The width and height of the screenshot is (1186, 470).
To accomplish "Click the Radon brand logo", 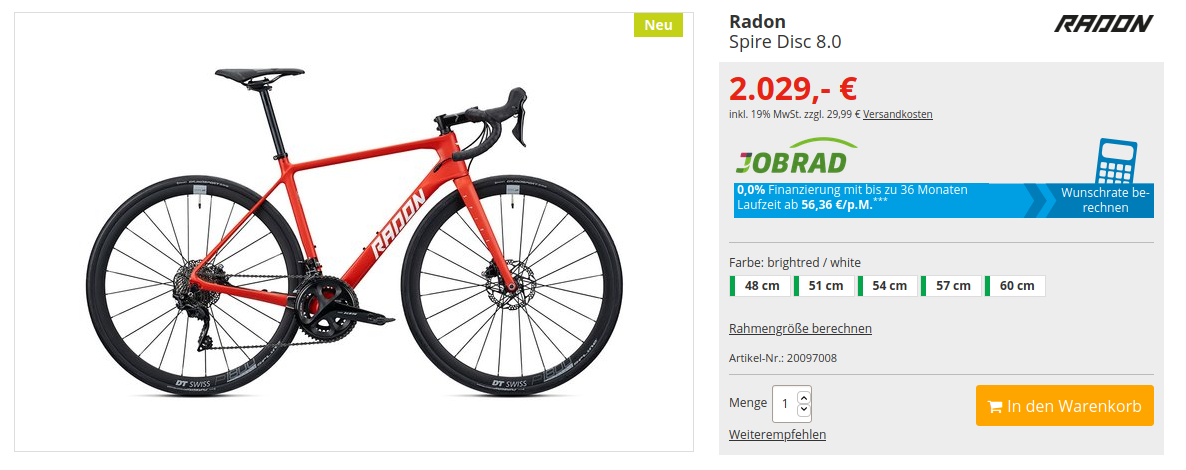I will tap(1104, 23).
